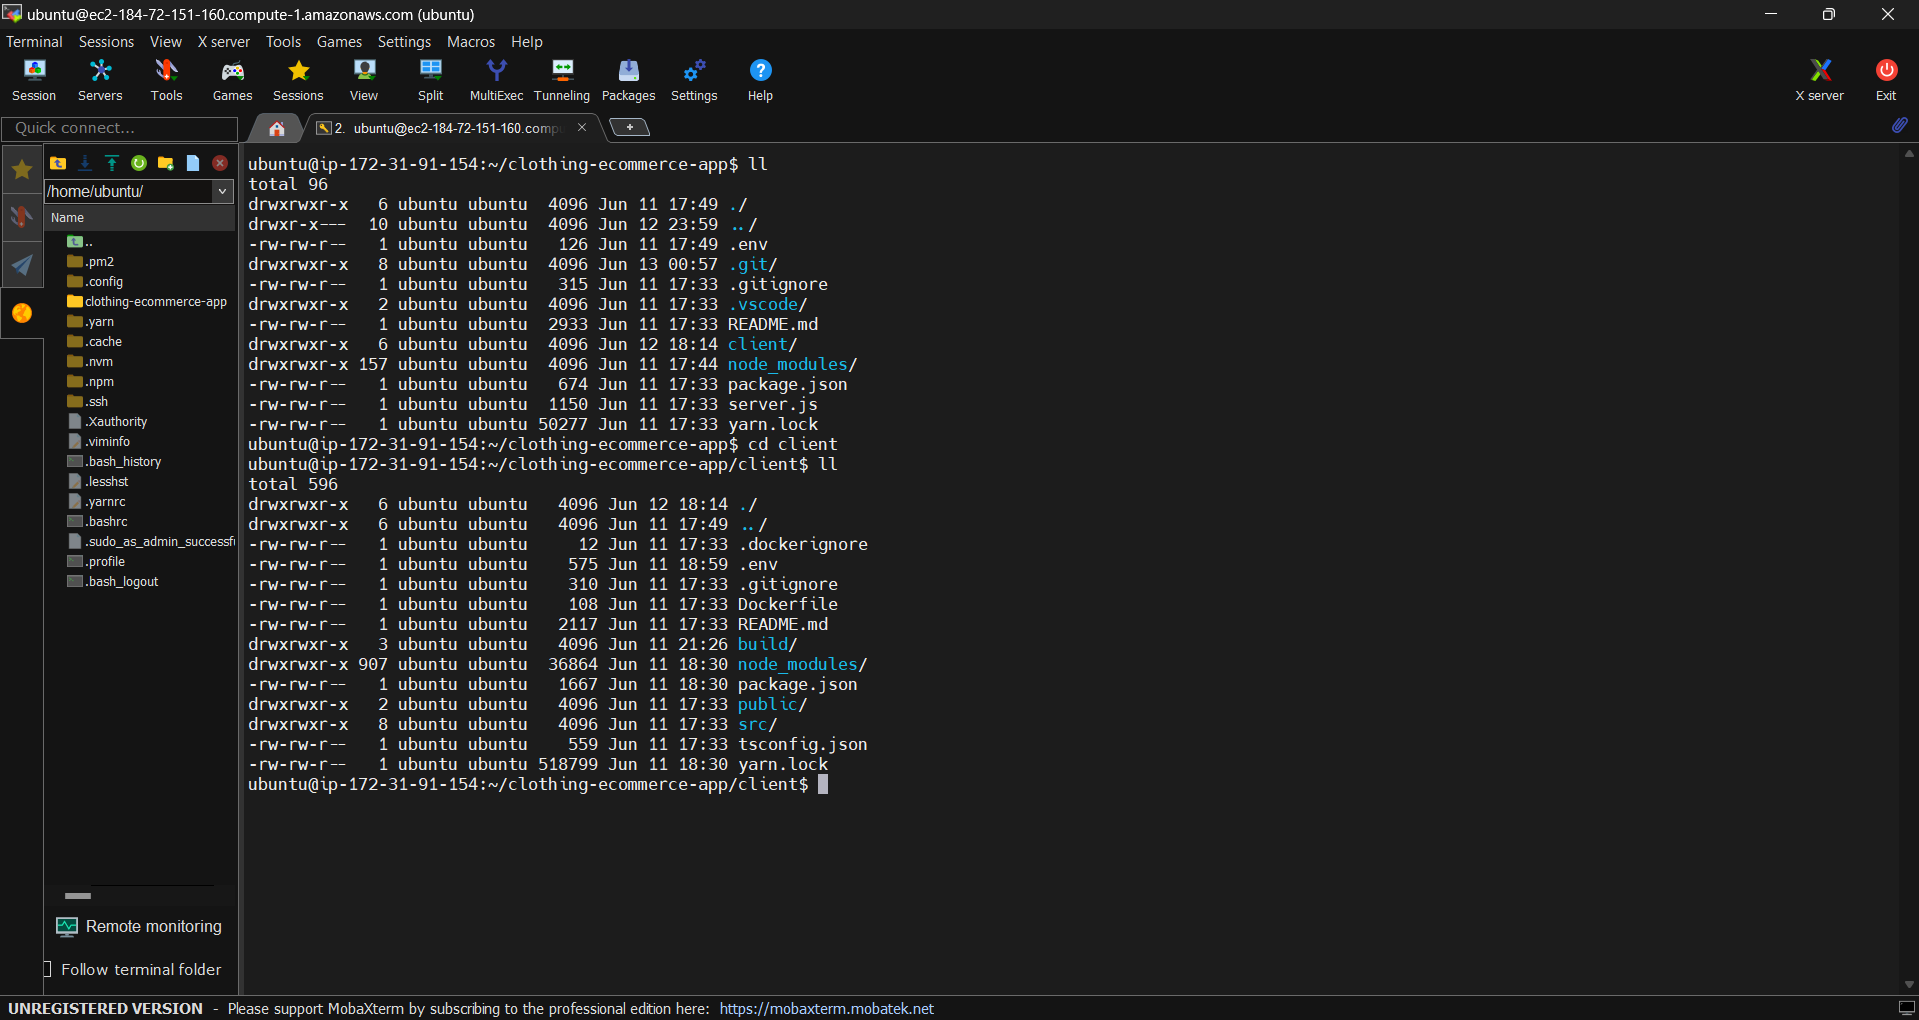Click the Quick connect input field

pos(120,128)
